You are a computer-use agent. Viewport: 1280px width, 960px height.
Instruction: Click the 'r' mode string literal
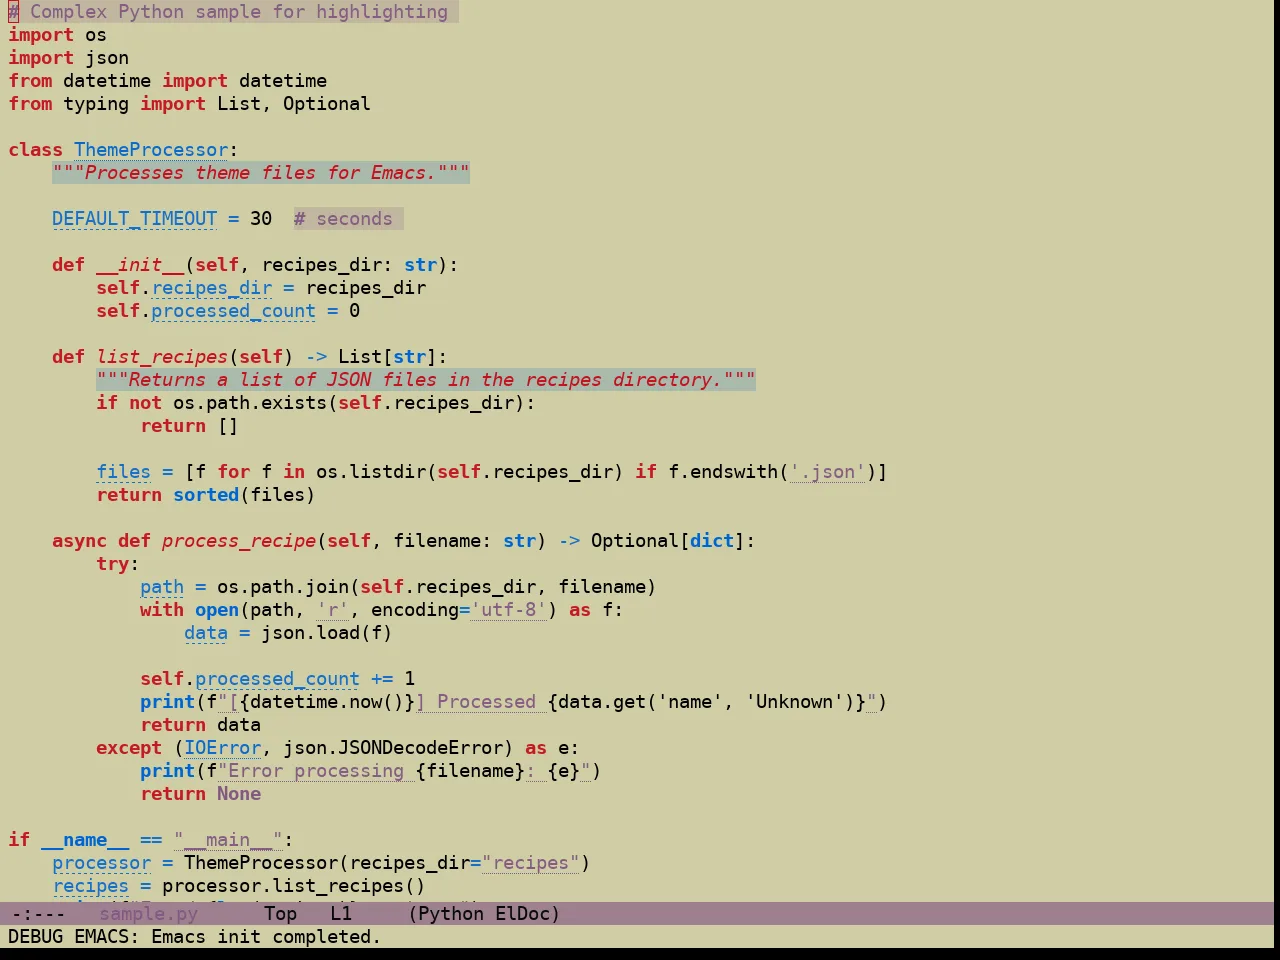[x=333, y=610]
